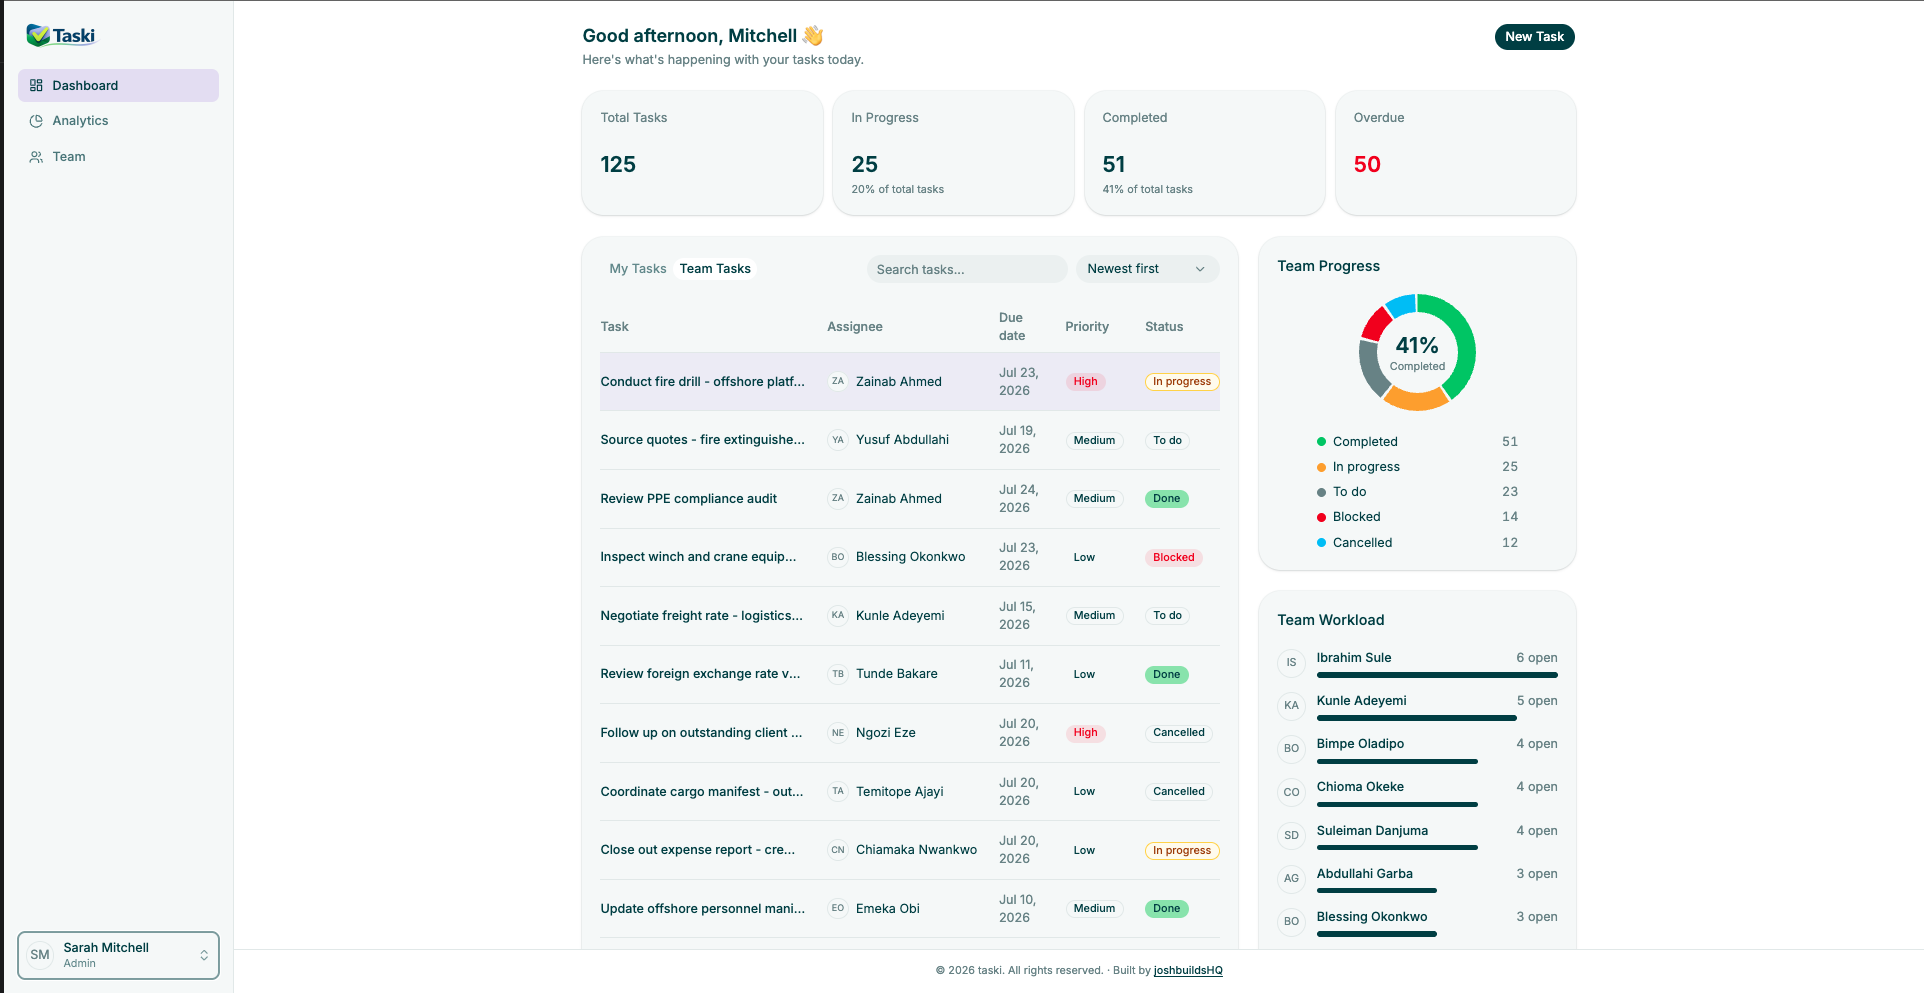The image size is (1924, 993).
Task: Click the CO avatar for Chioma Okeke
Action: (x=1292, y=792)
